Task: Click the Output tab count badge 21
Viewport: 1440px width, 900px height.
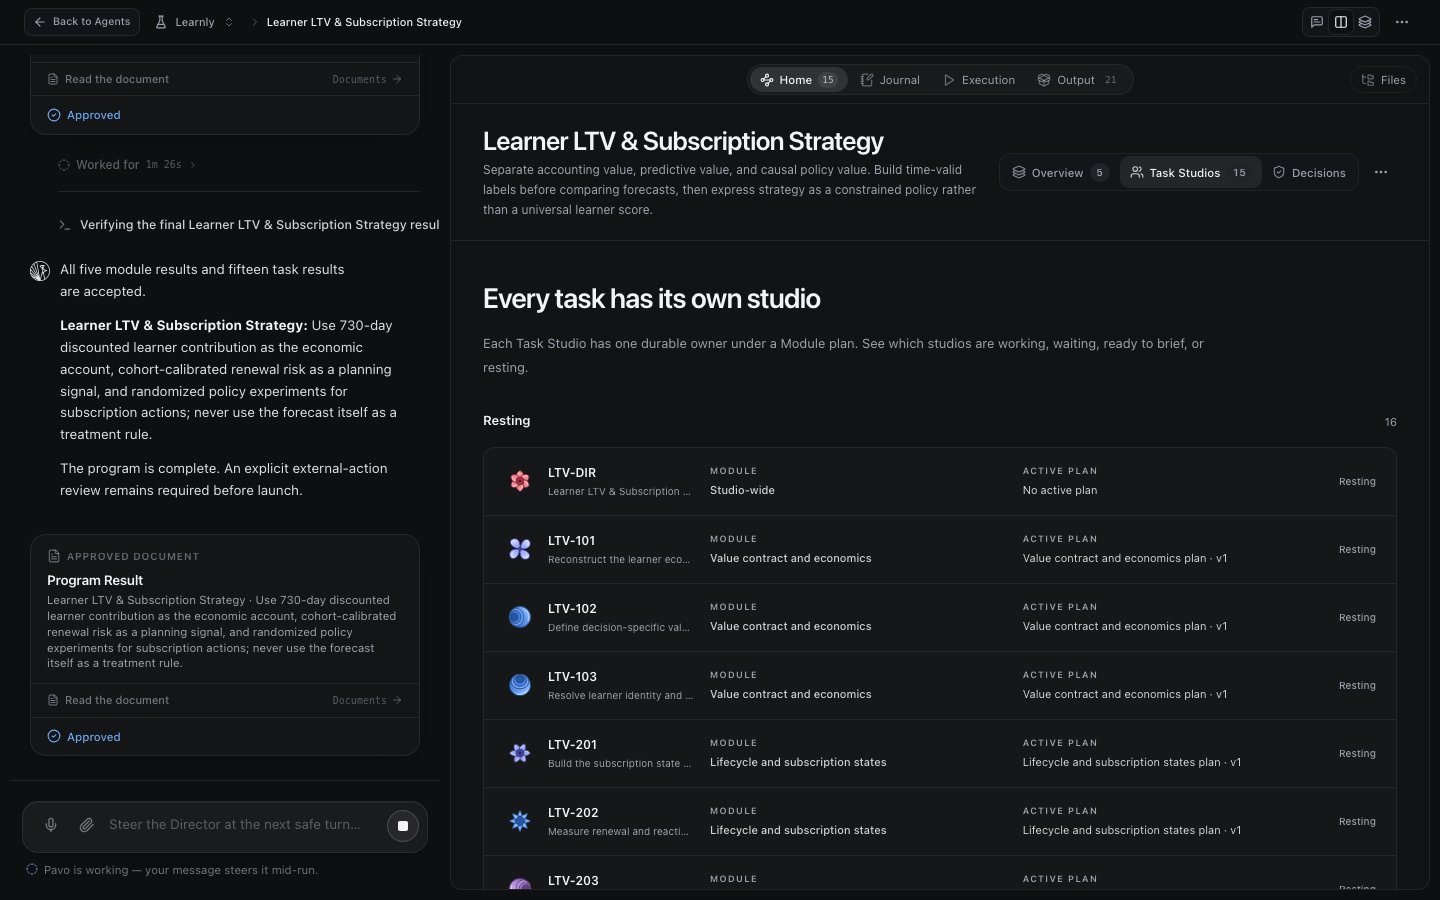Action: [1110, 80]
